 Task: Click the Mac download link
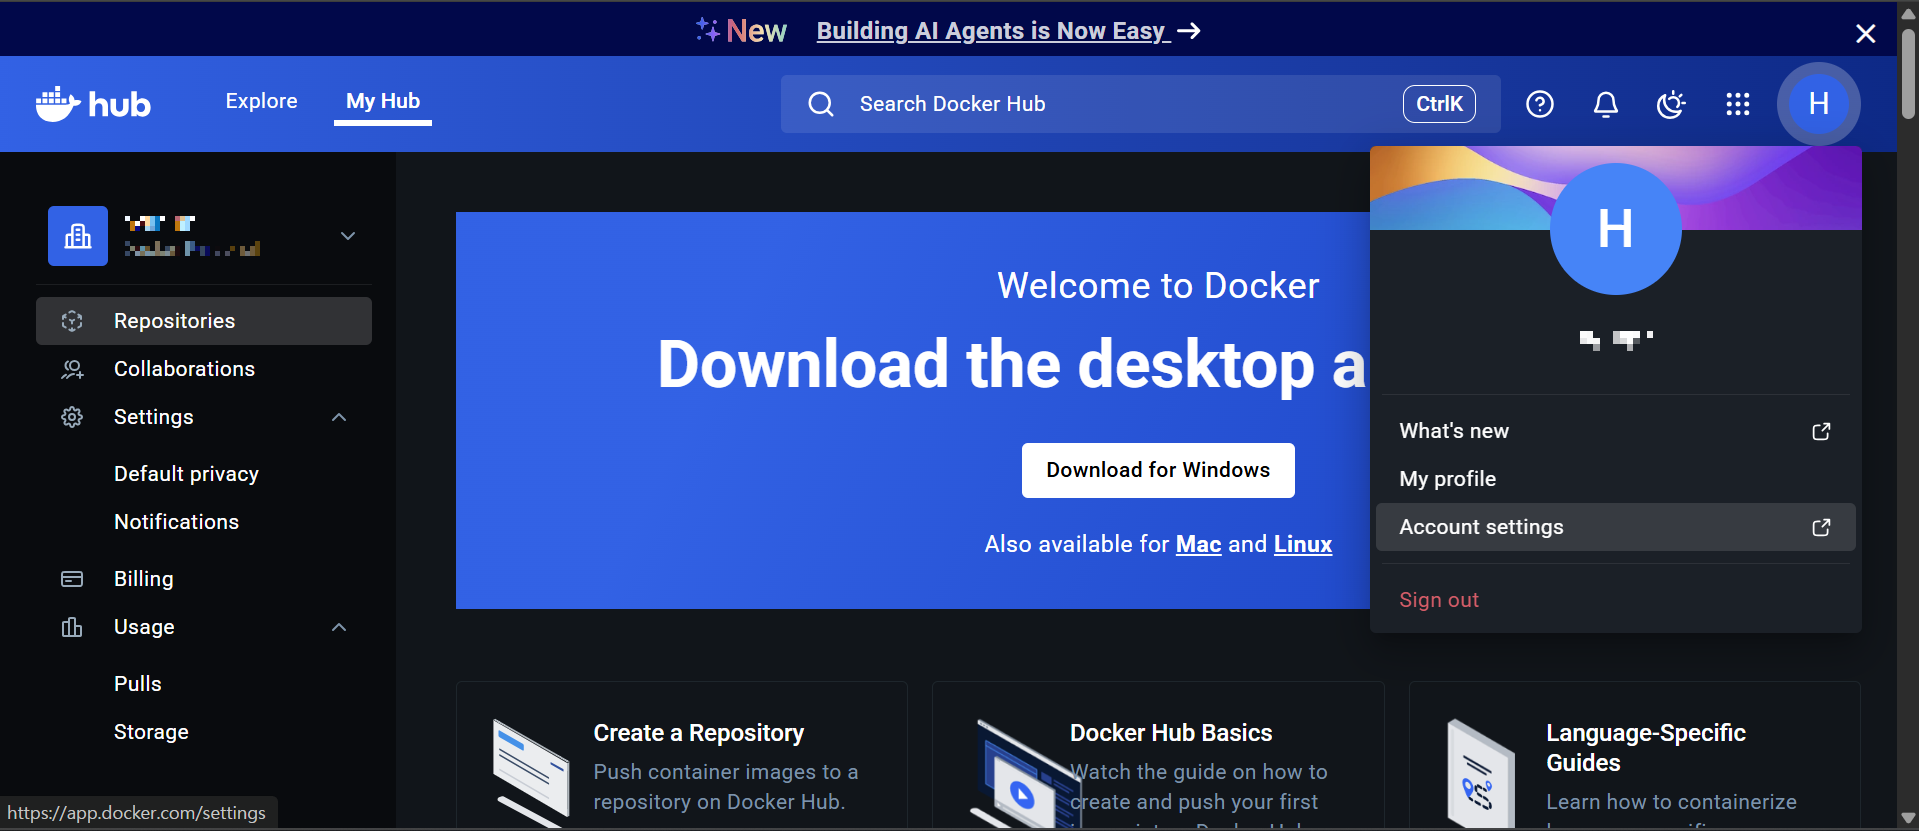(x=1198, y=544)
